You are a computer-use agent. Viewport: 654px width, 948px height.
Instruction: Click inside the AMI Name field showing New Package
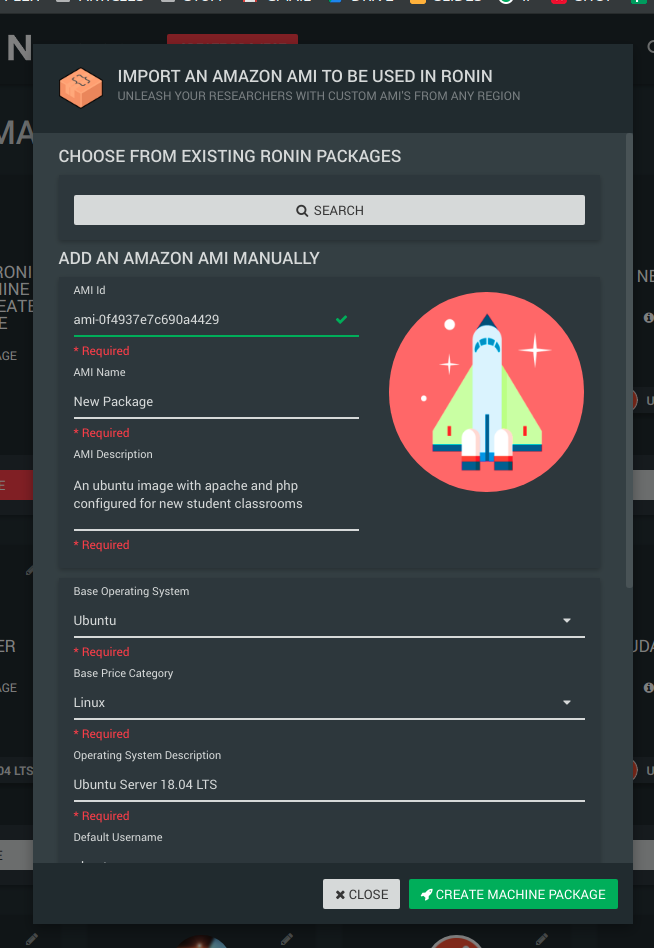tap(216, 401)
